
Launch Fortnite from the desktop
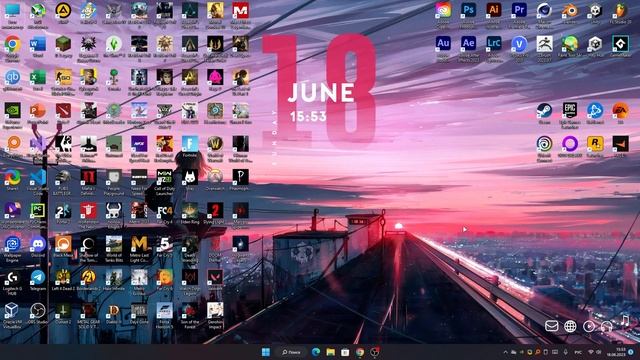point(190,144)
